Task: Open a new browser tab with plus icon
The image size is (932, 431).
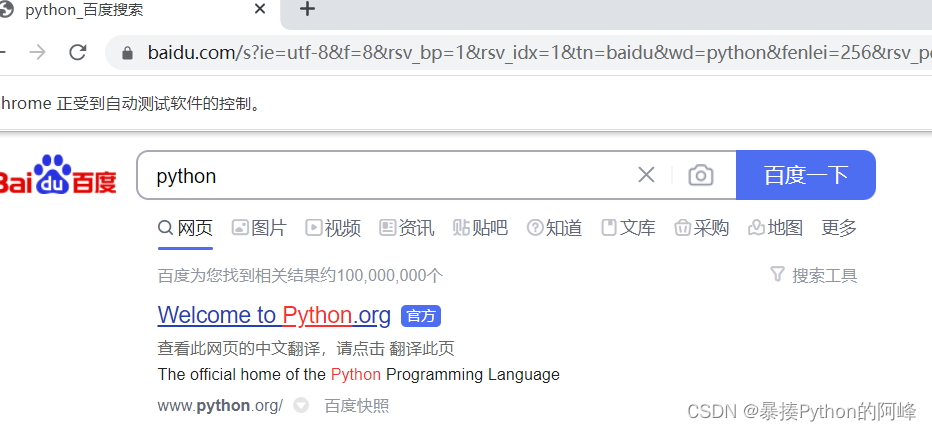Action: 307,9
